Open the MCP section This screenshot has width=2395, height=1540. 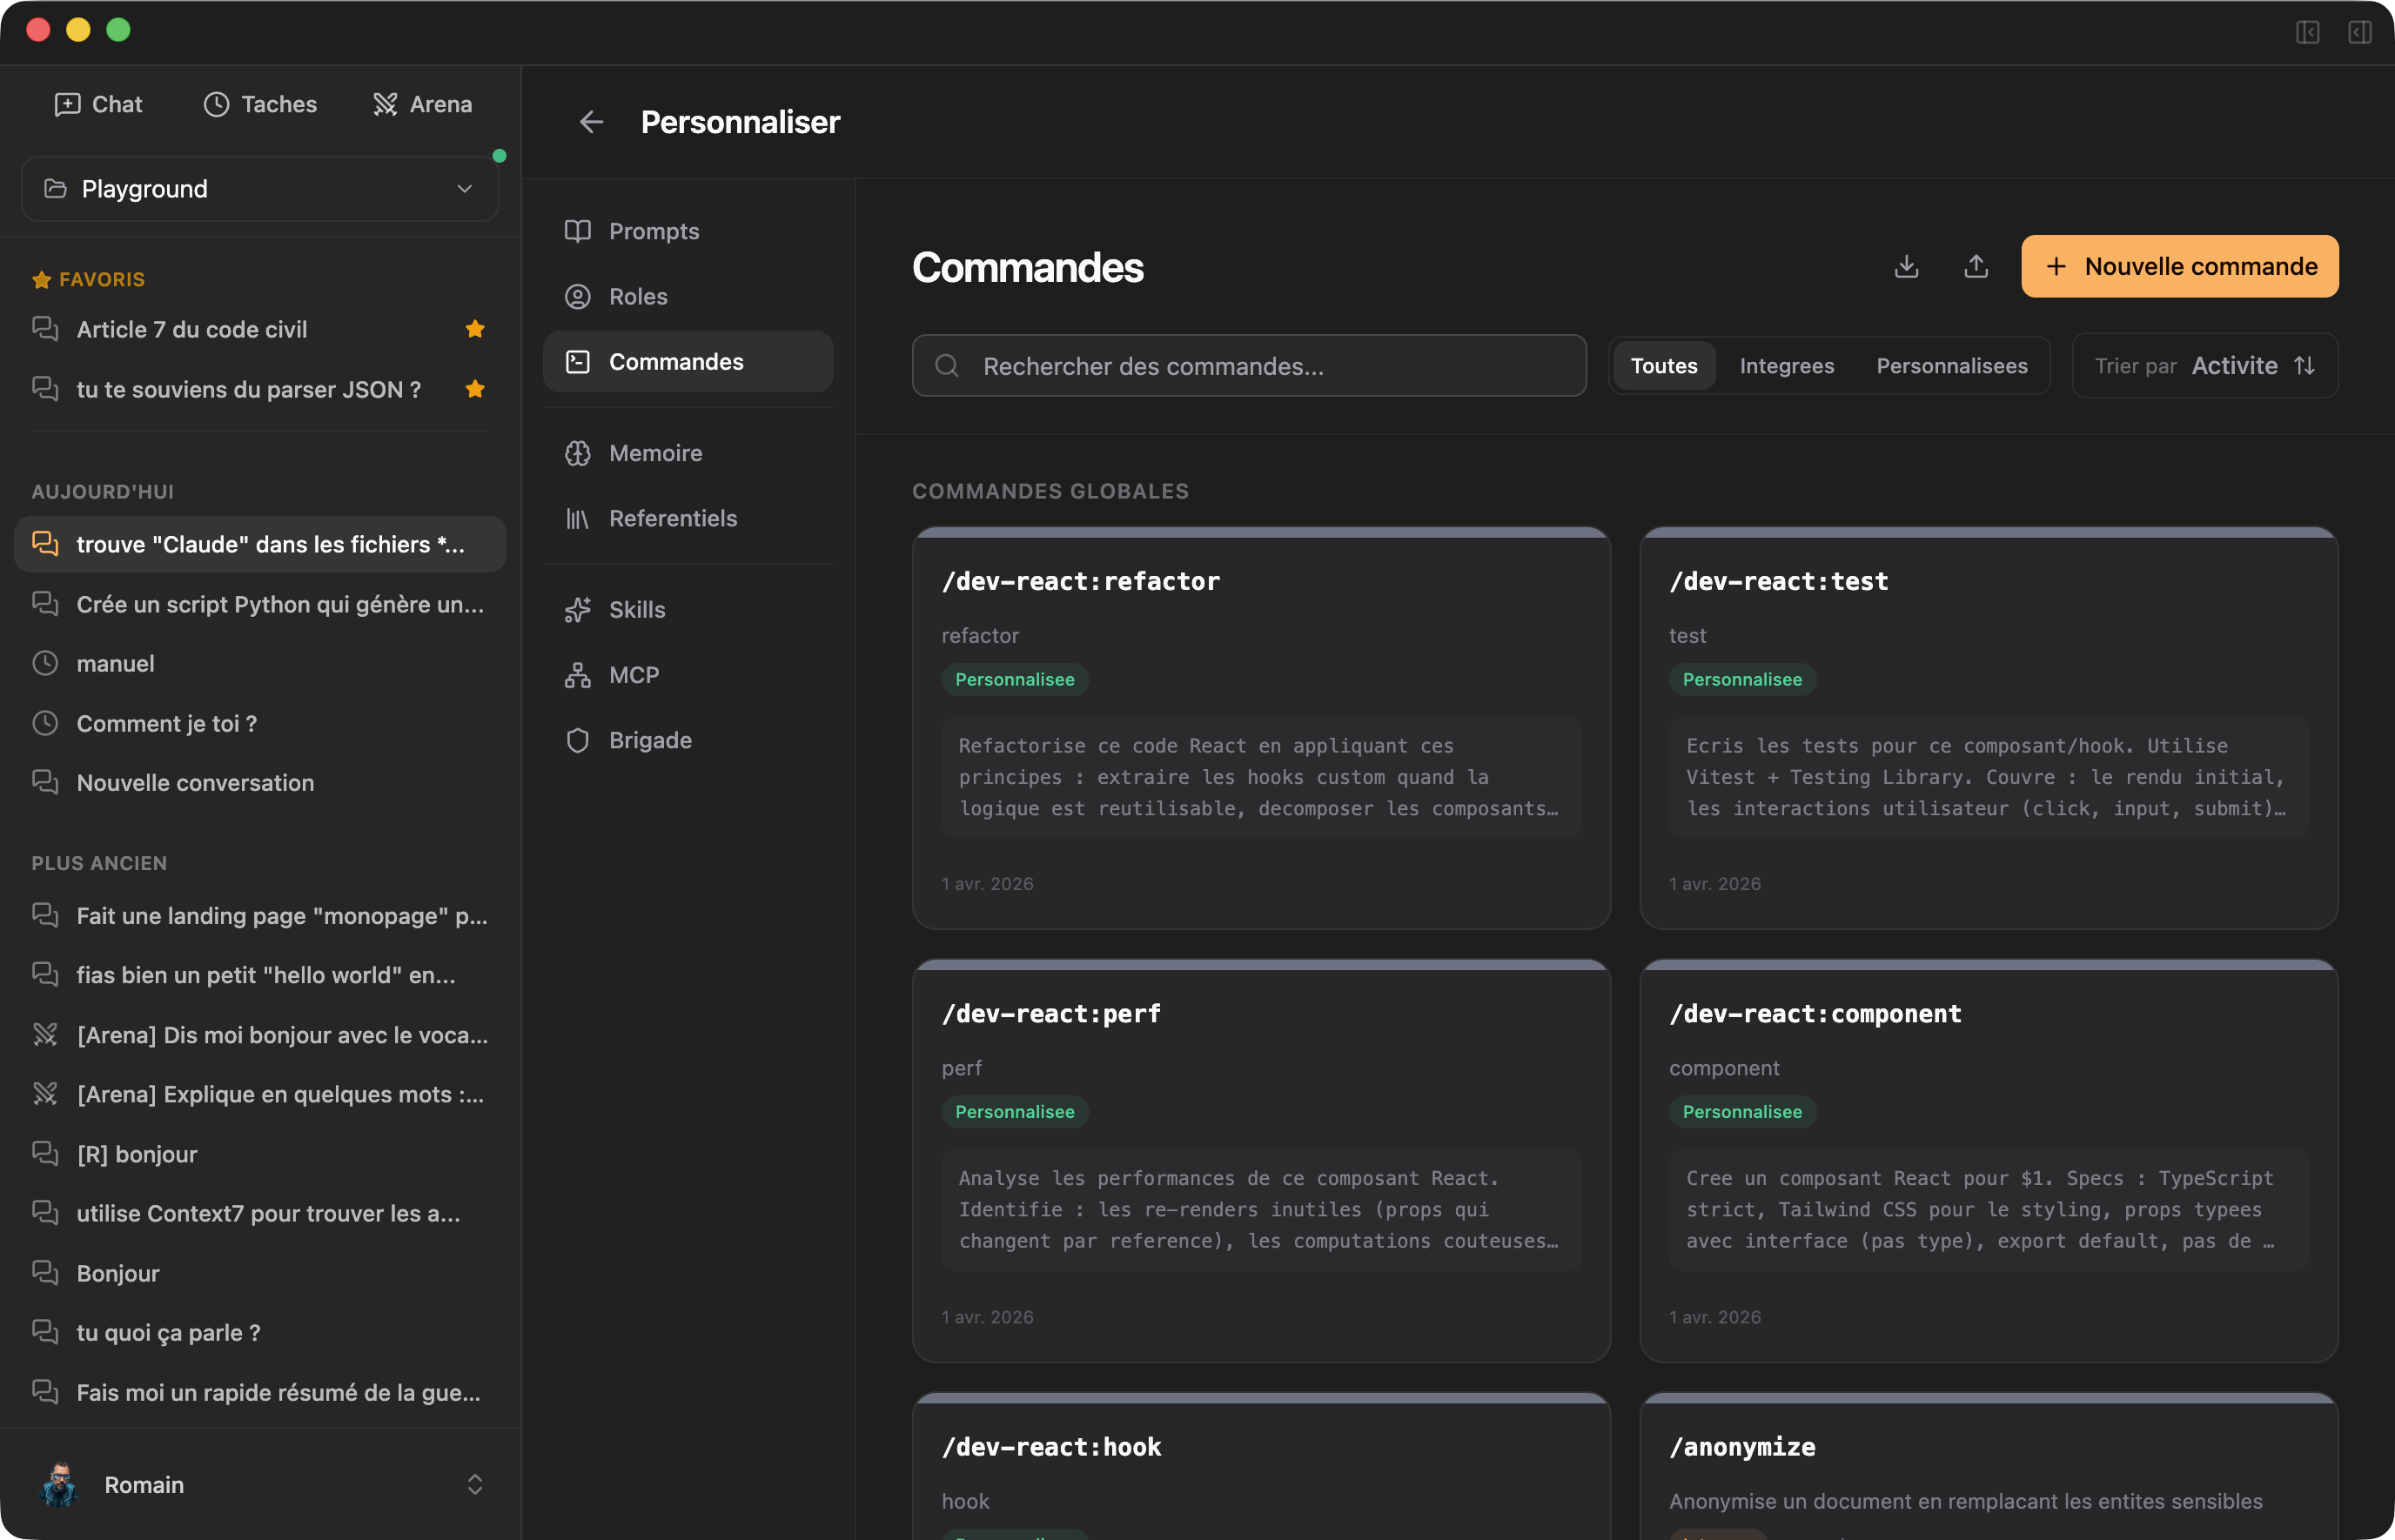click(x=633, y=674)
